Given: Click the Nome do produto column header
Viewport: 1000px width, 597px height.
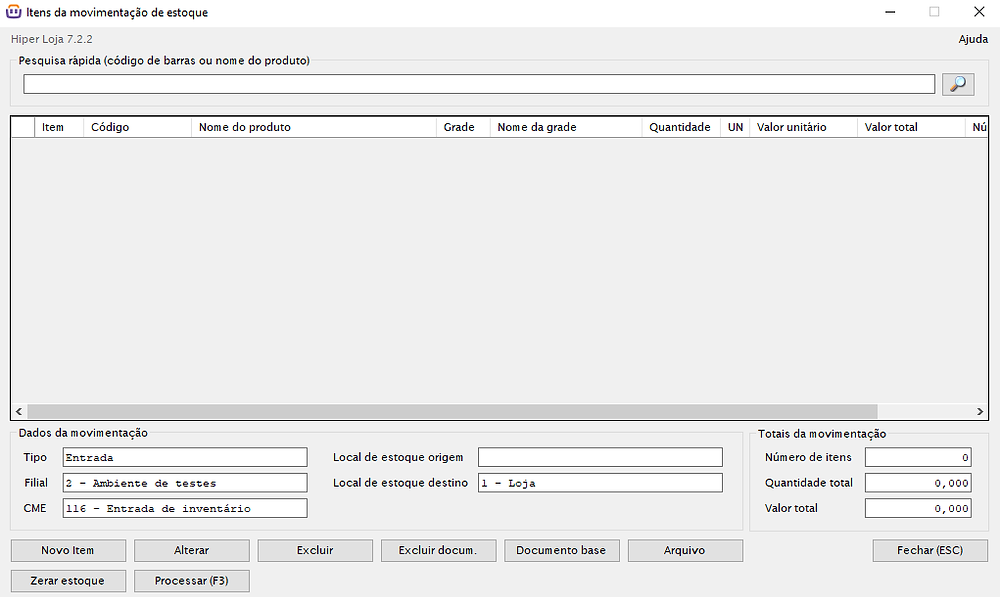Looking at the screenshot, I should coord(314,127).
